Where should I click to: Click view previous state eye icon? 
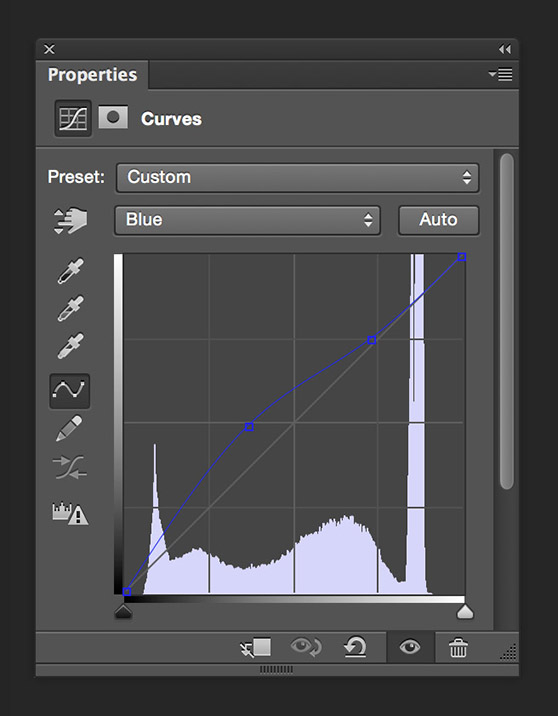[306, 647]
